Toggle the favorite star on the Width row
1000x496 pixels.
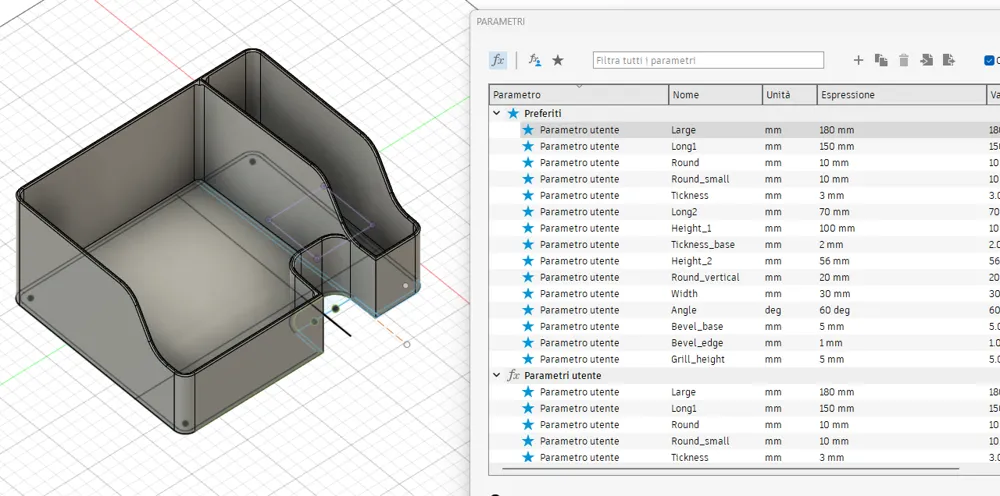coord(528,294)
